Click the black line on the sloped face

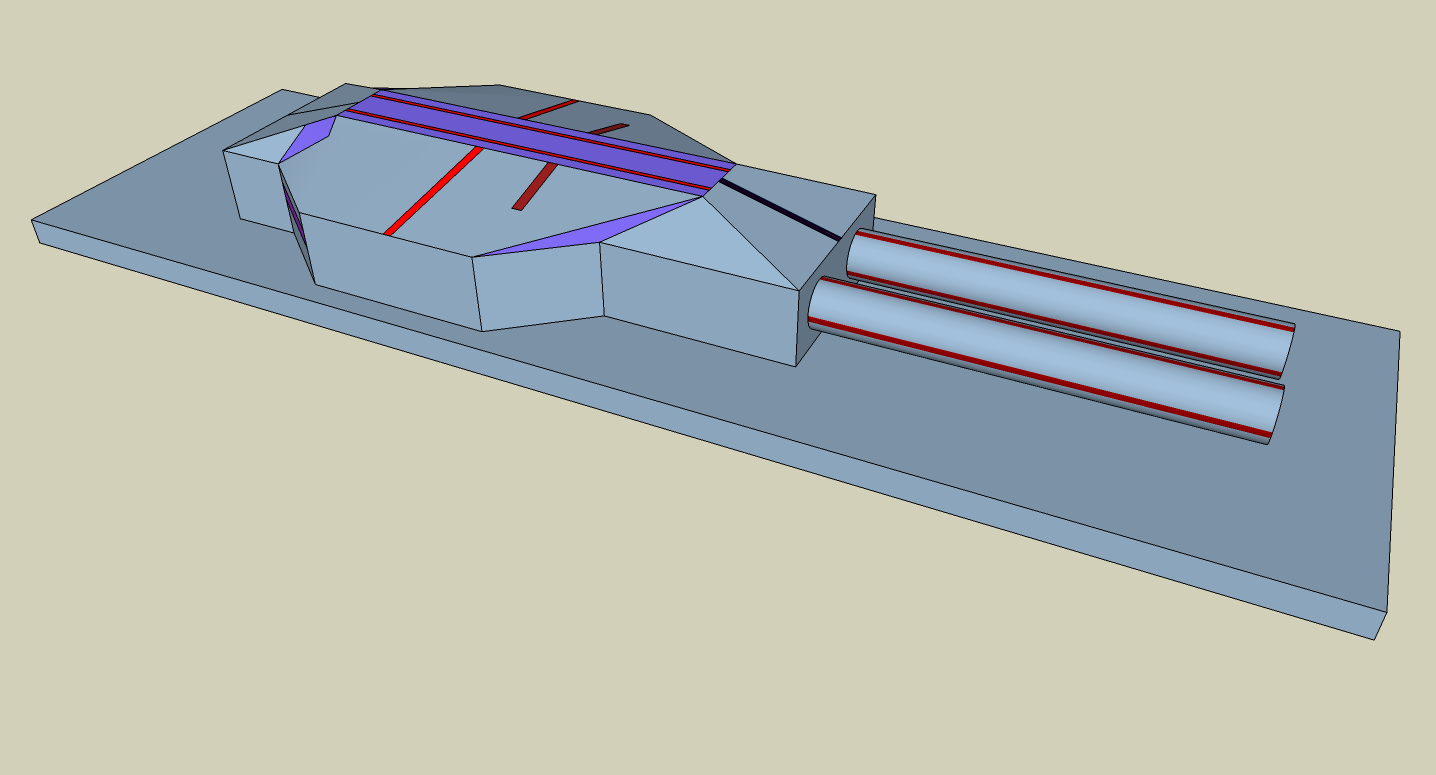(x=780, y=206)
